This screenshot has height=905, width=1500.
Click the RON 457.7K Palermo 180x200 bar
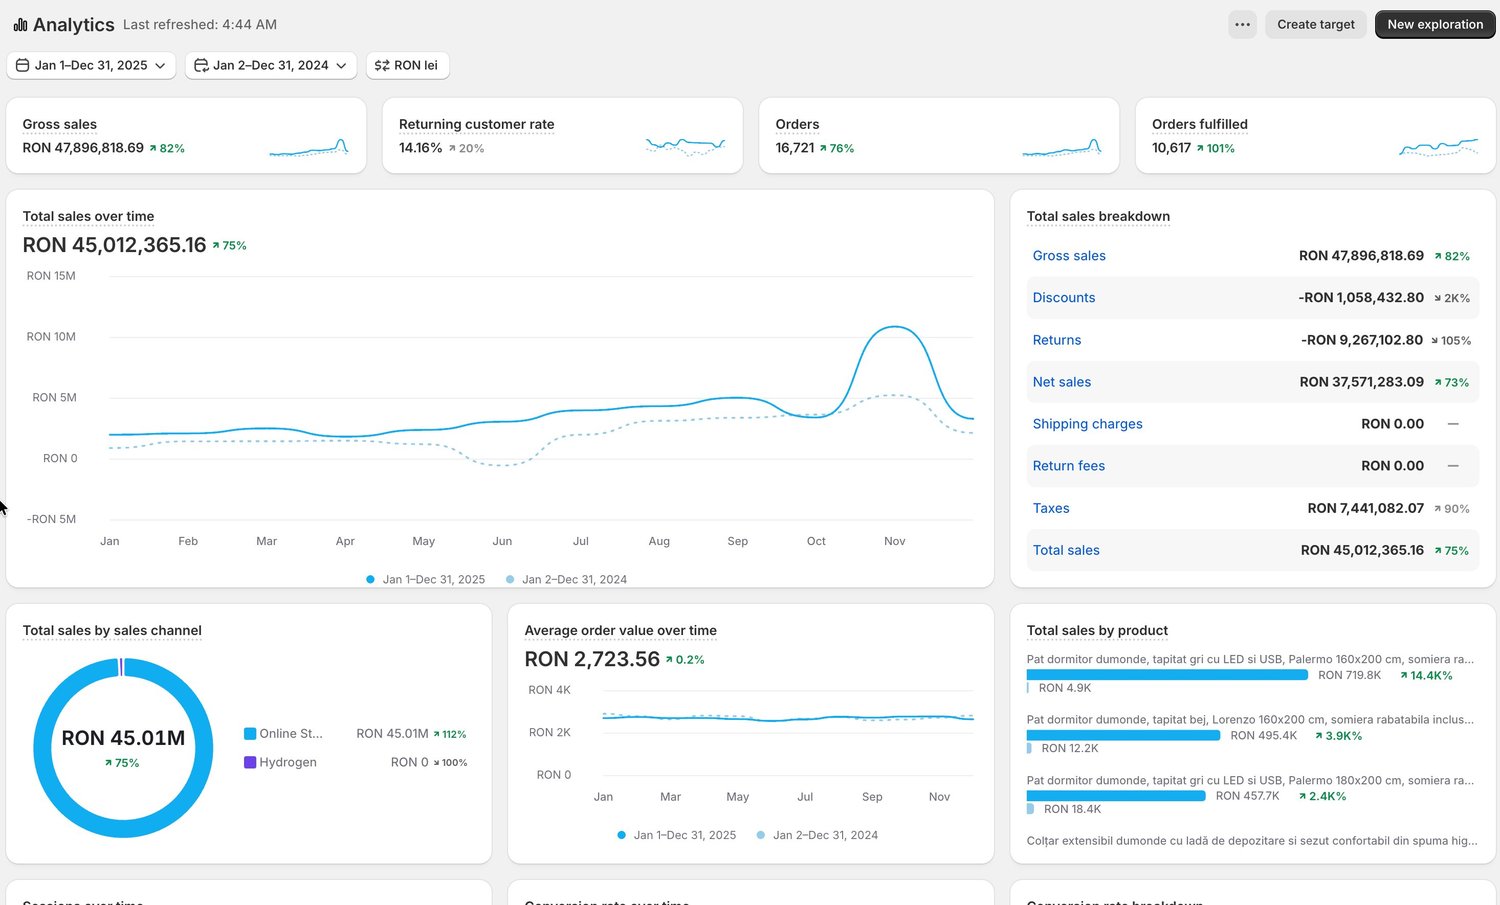click(x=1116, y=796)
